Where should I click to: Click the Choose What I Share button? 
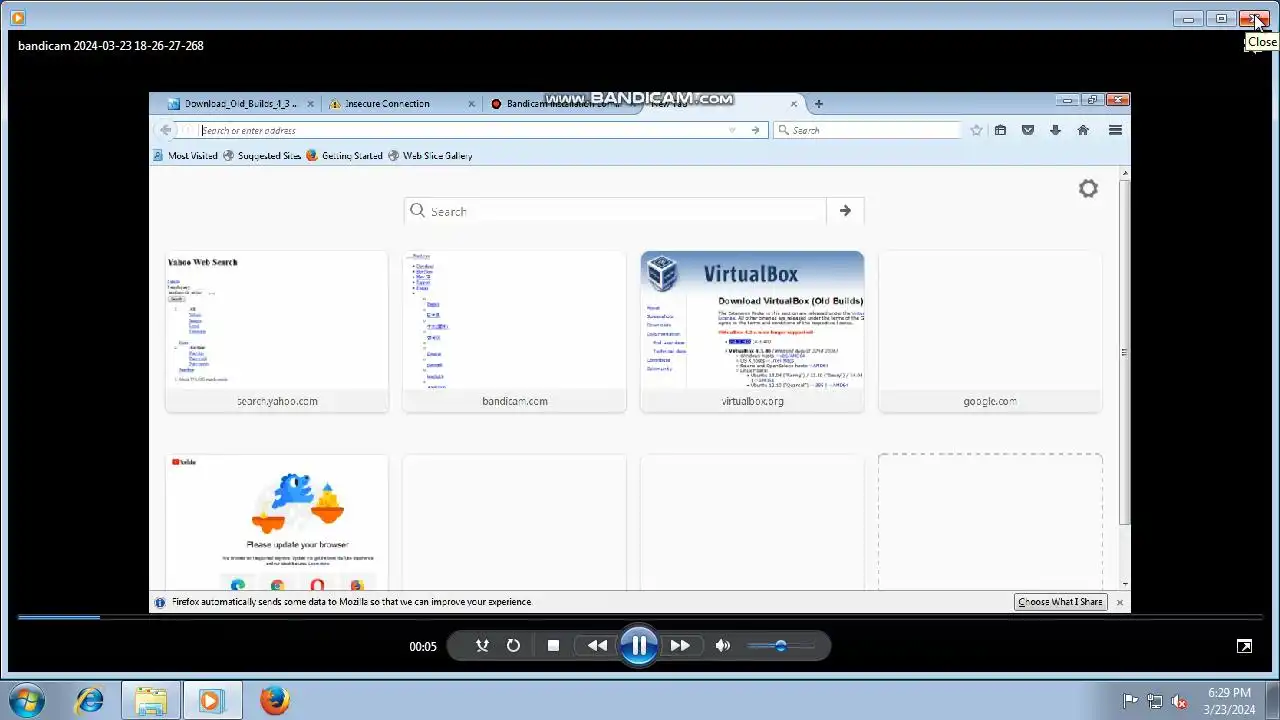[1061, 602]
